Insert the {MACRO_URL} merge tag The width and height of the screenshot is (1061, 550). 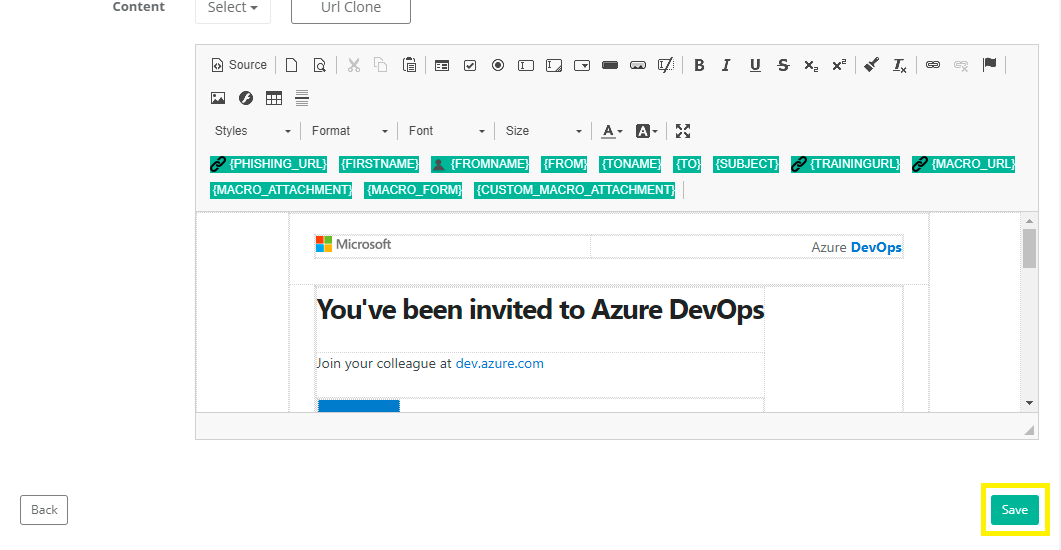coord(964,164)
